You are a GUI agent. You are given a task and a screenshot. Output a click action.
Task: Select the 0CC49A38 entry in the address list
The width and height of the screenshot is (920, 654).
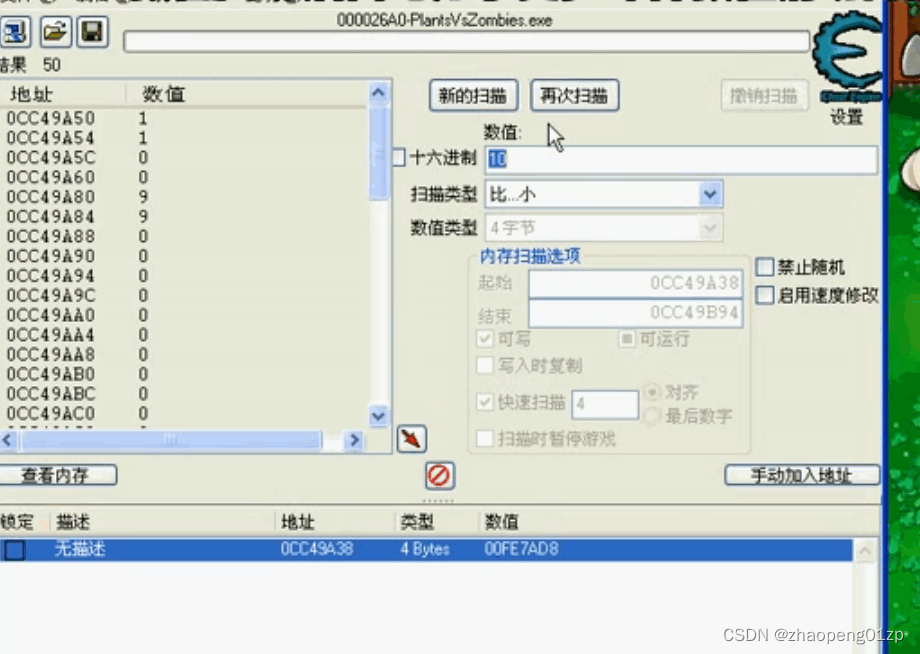(x=316, y=548)
